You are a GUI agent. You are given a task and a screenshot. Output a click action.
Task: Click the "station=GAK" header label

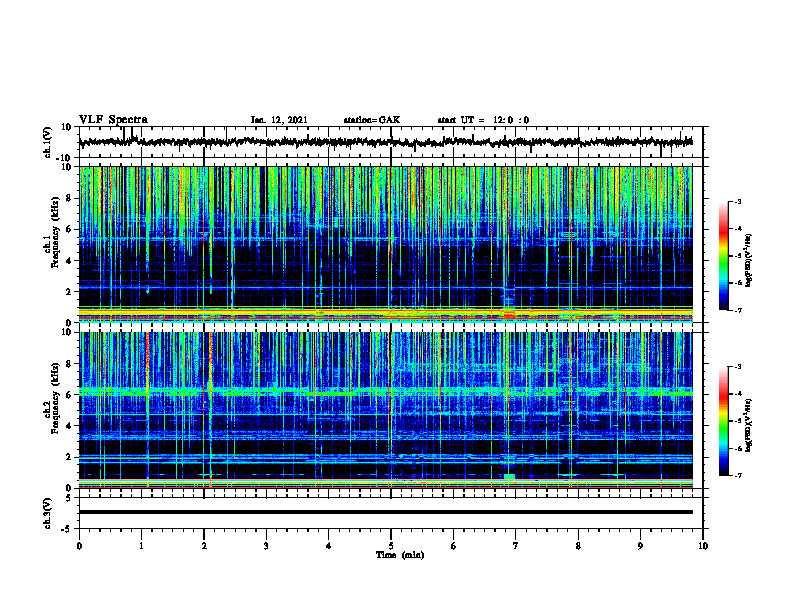(372, 120)
